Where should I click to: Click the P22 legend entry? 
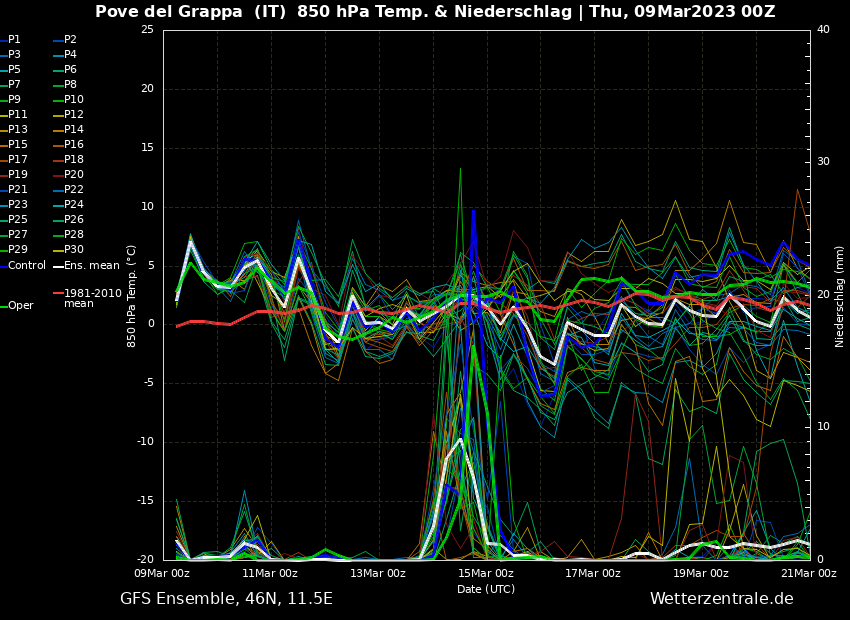pyautogui.click(x=68, y=189)
